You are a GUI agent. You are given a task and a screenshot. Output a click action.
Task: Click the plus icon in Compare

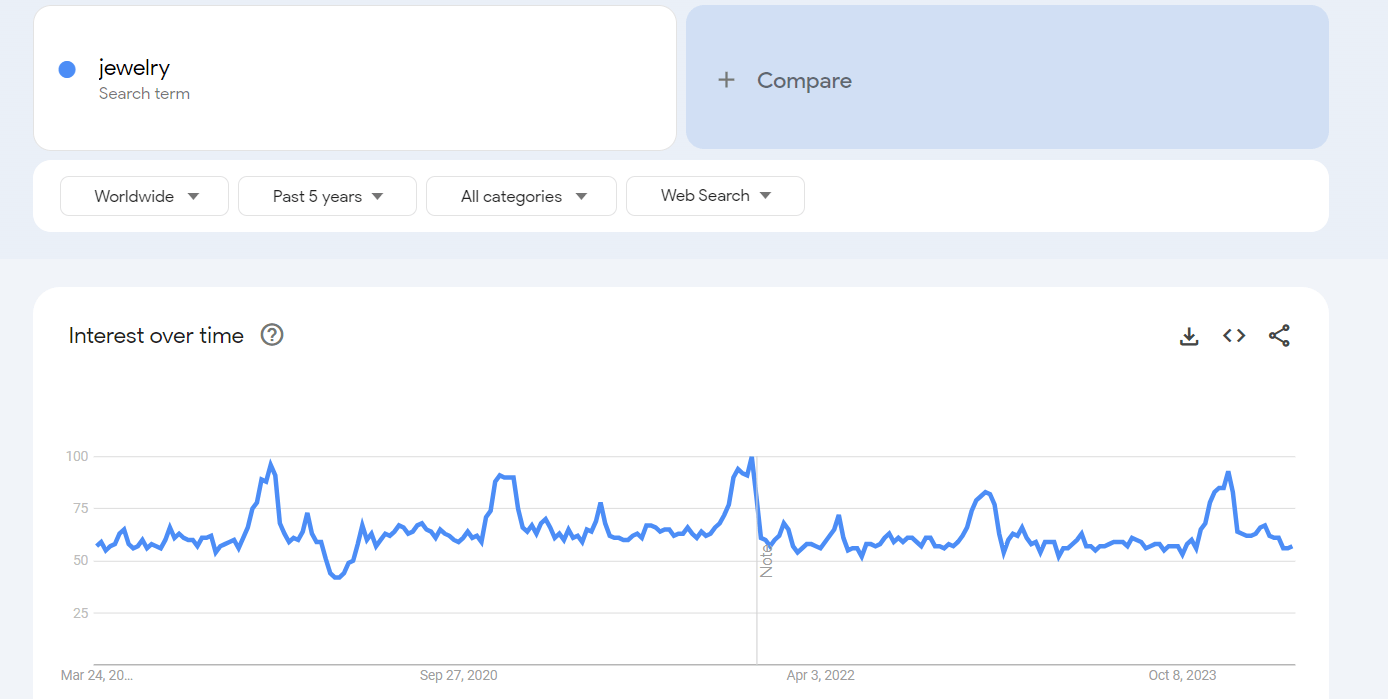pyautogui.click(x=727, y=80)
